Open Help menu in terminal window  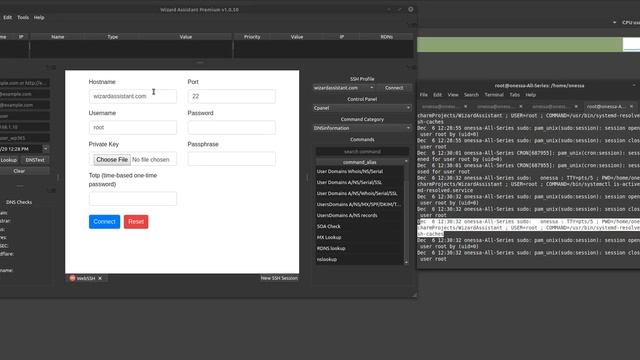531,95
